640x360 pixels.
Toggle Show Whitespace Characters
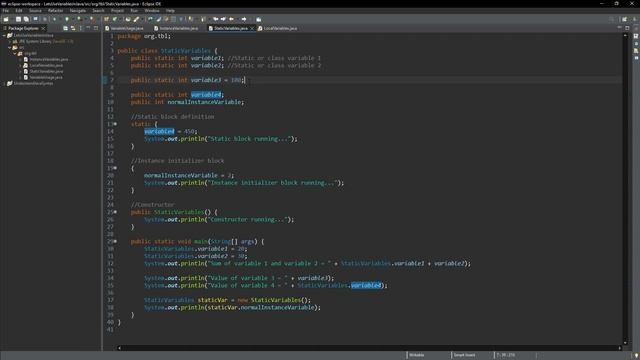tap(181, 19)
